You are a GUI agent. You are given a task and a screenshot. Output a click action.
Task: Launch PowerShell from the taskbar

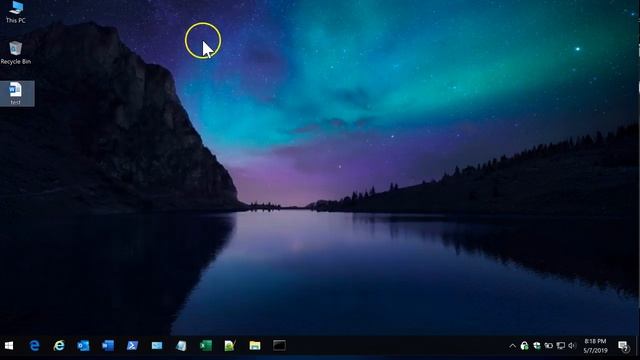click(x=132, y=346)
